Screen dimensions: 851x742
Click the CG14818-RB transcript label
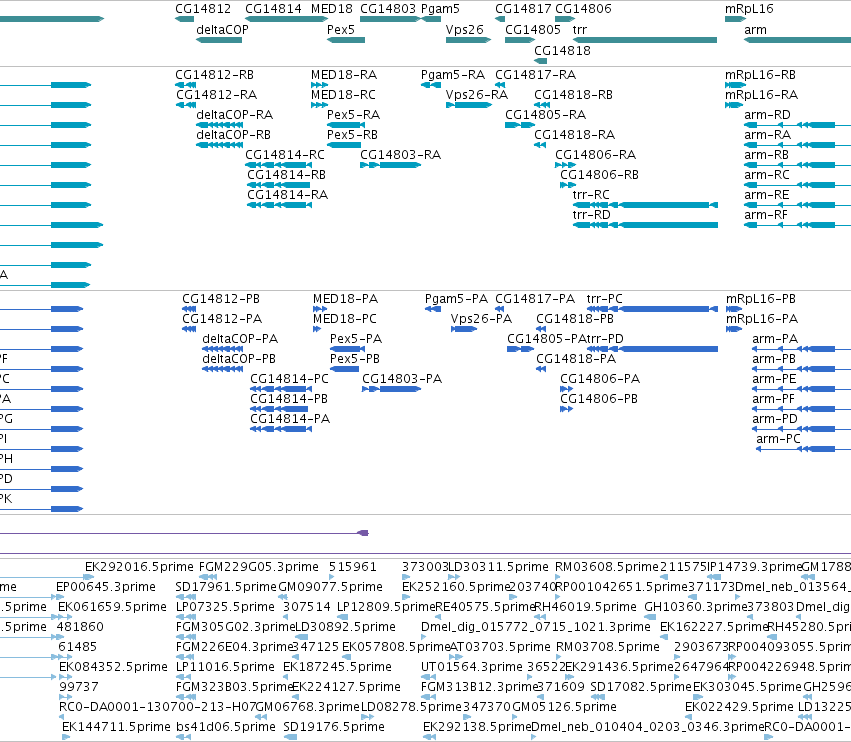pyautogui.click(x=573, y=94)
